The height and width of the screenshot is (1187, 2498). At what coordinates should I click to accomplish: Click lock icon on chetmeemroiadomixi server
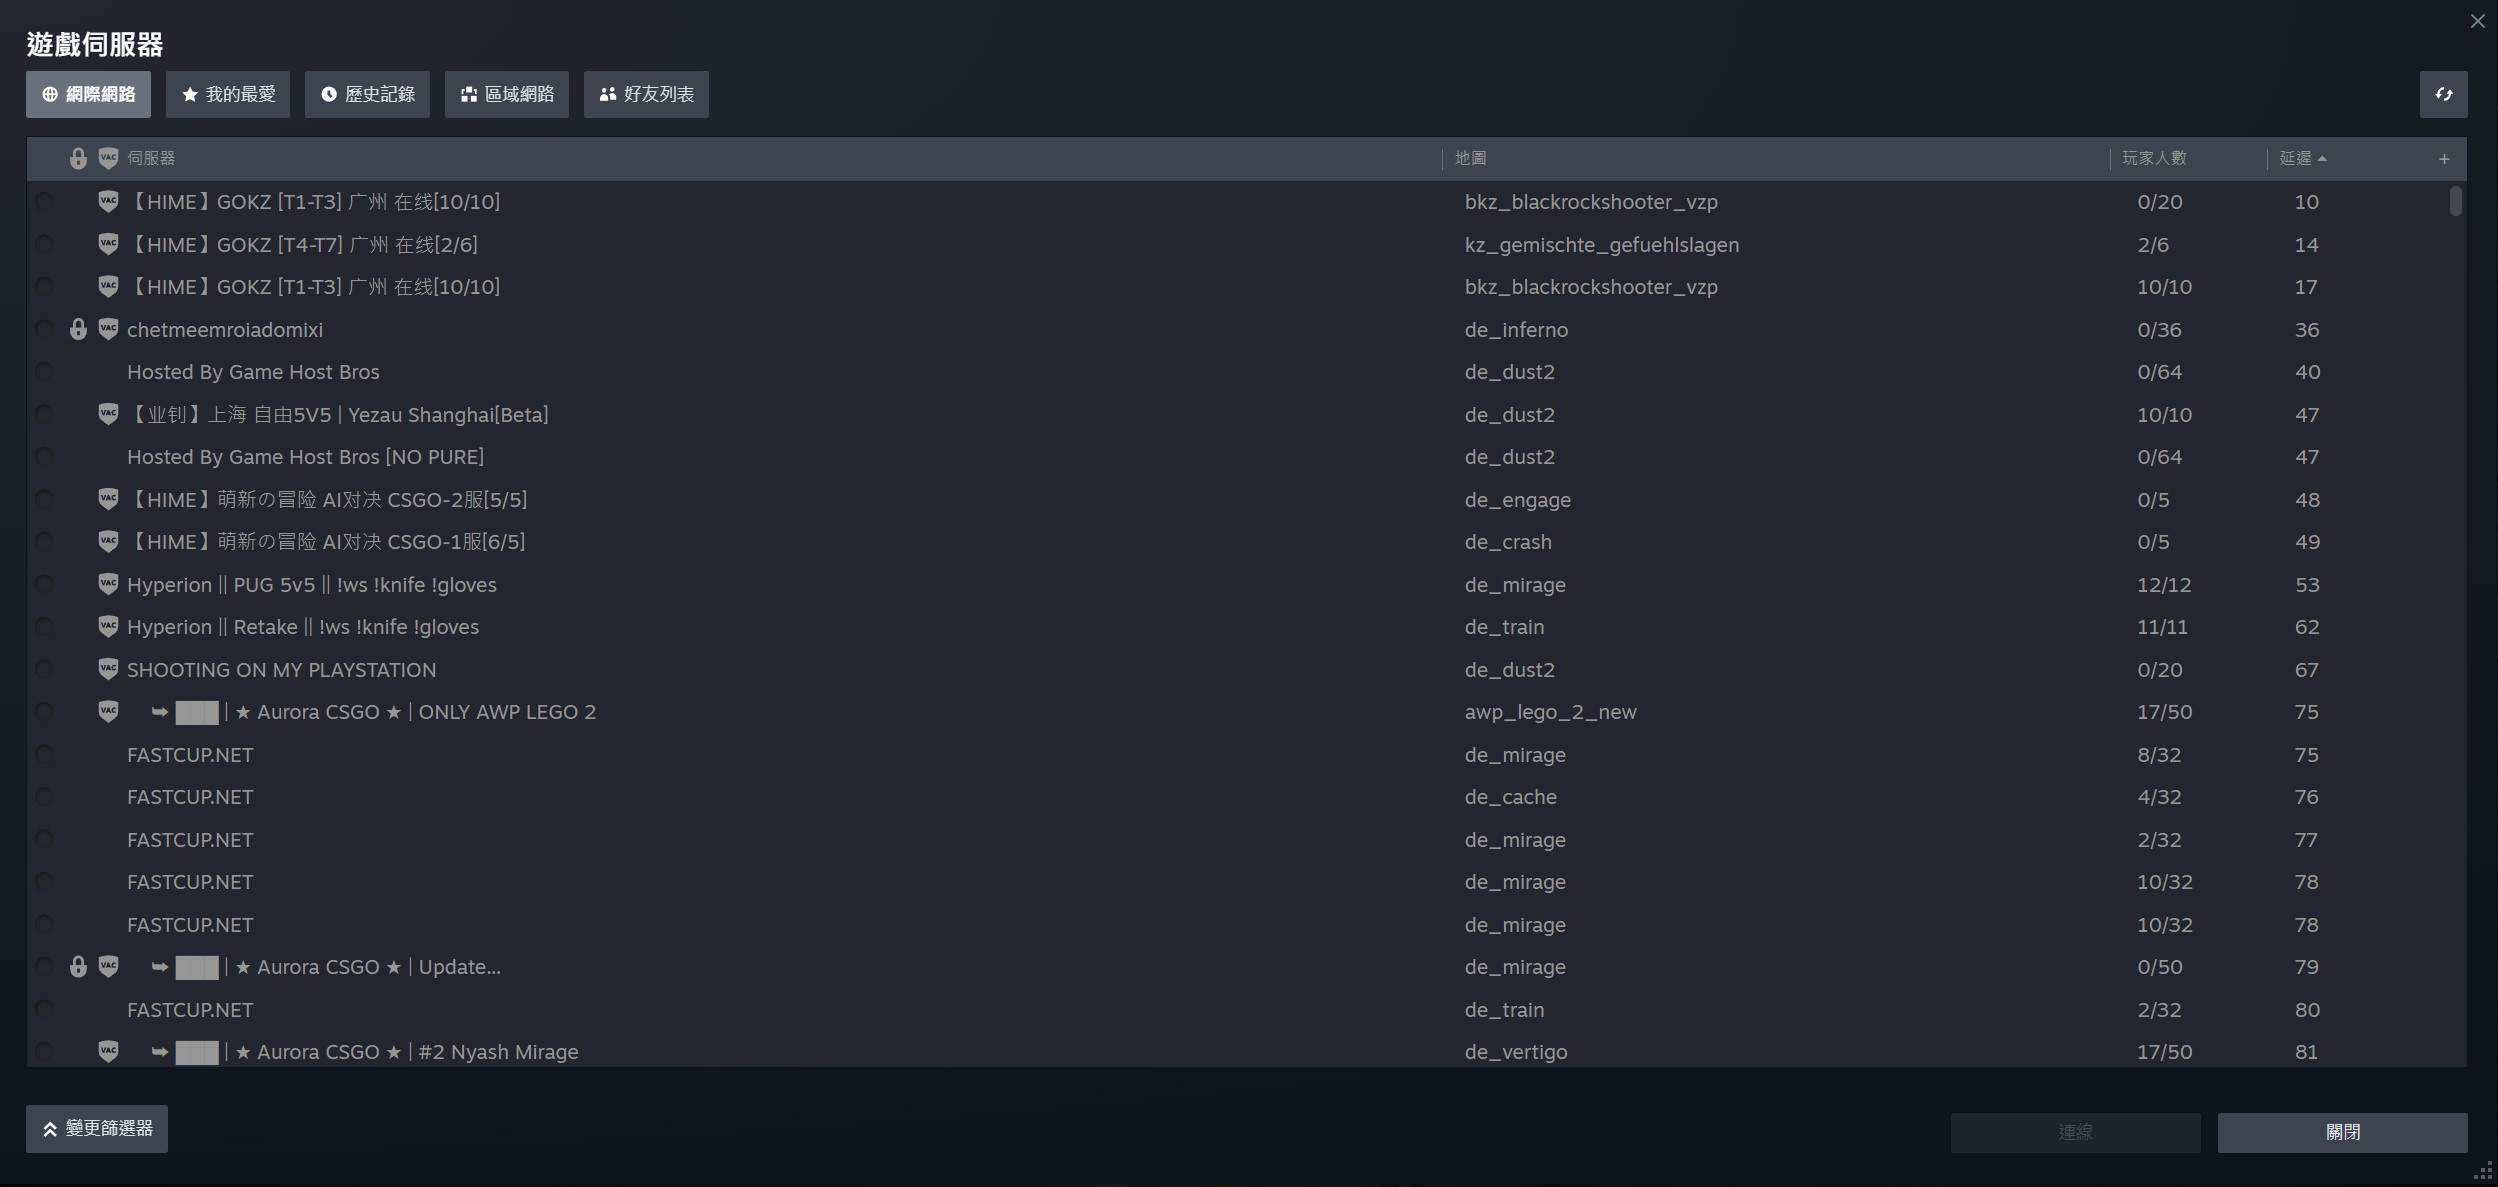click(78, 329)
